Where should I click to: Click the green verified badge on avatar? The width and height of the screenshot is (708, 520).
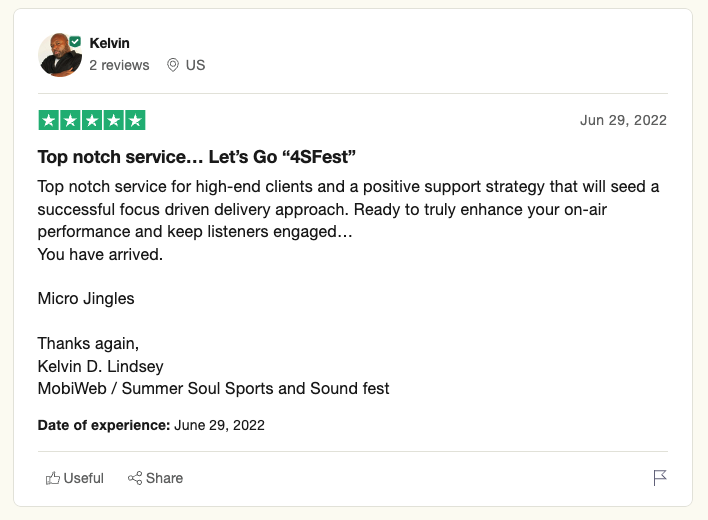(75, 42)
